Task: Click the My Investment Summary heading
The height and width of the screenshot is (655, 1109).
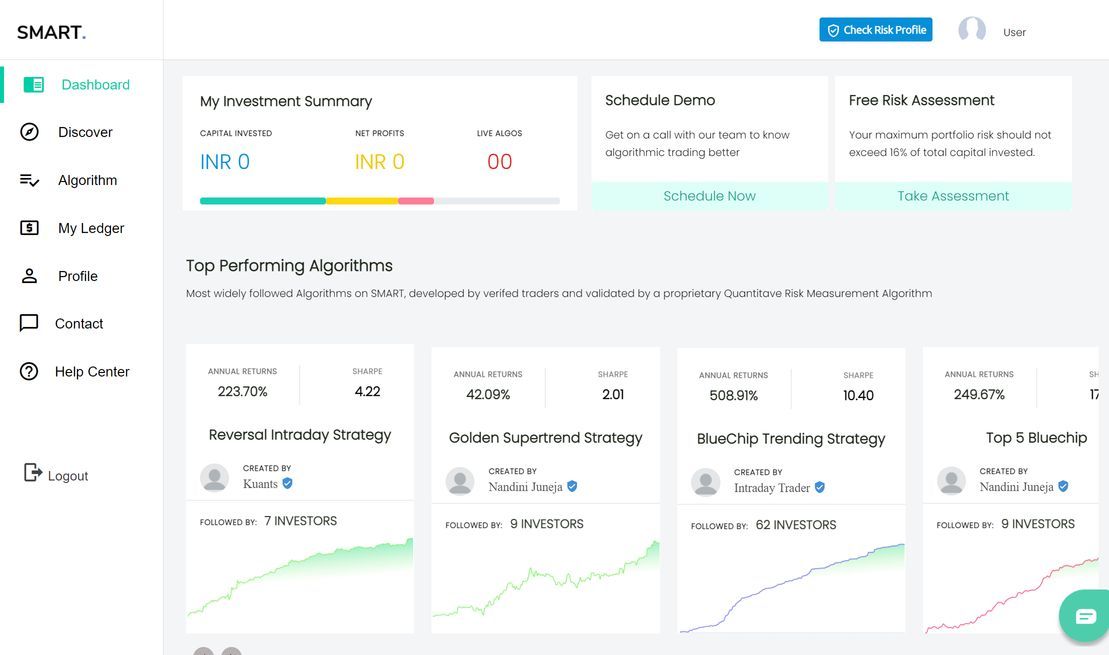Action: click(x=286, y=101)
